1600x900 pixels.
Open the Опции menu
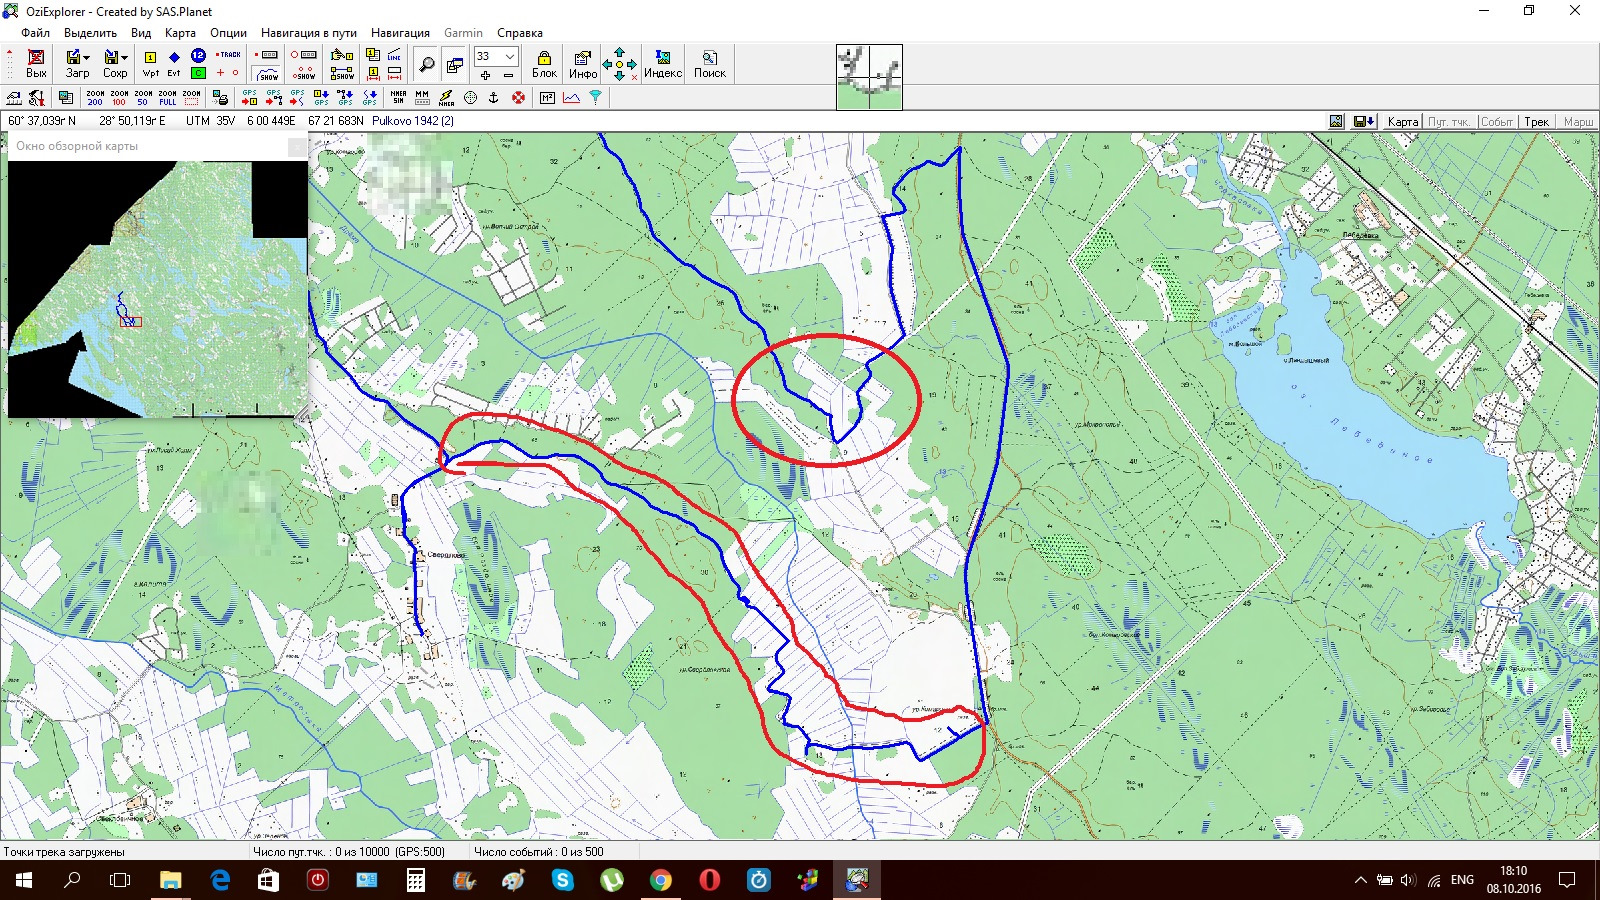(228, 33)
